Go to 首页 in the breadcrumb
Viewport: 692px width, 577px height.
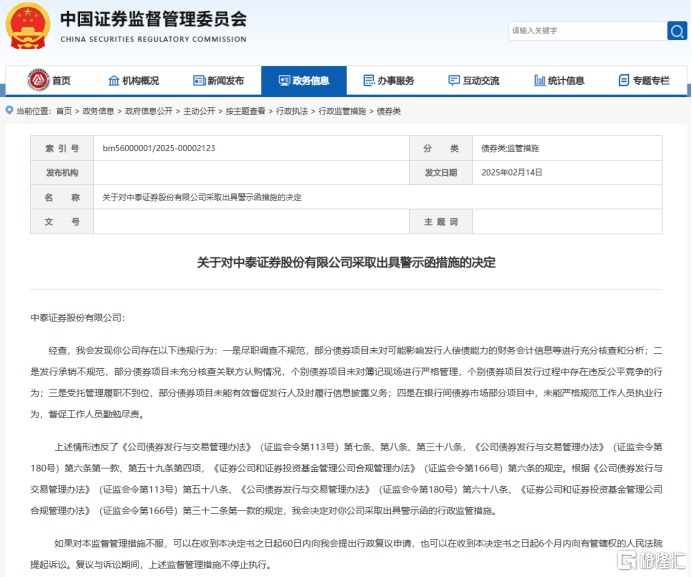[x=64, y=111]
